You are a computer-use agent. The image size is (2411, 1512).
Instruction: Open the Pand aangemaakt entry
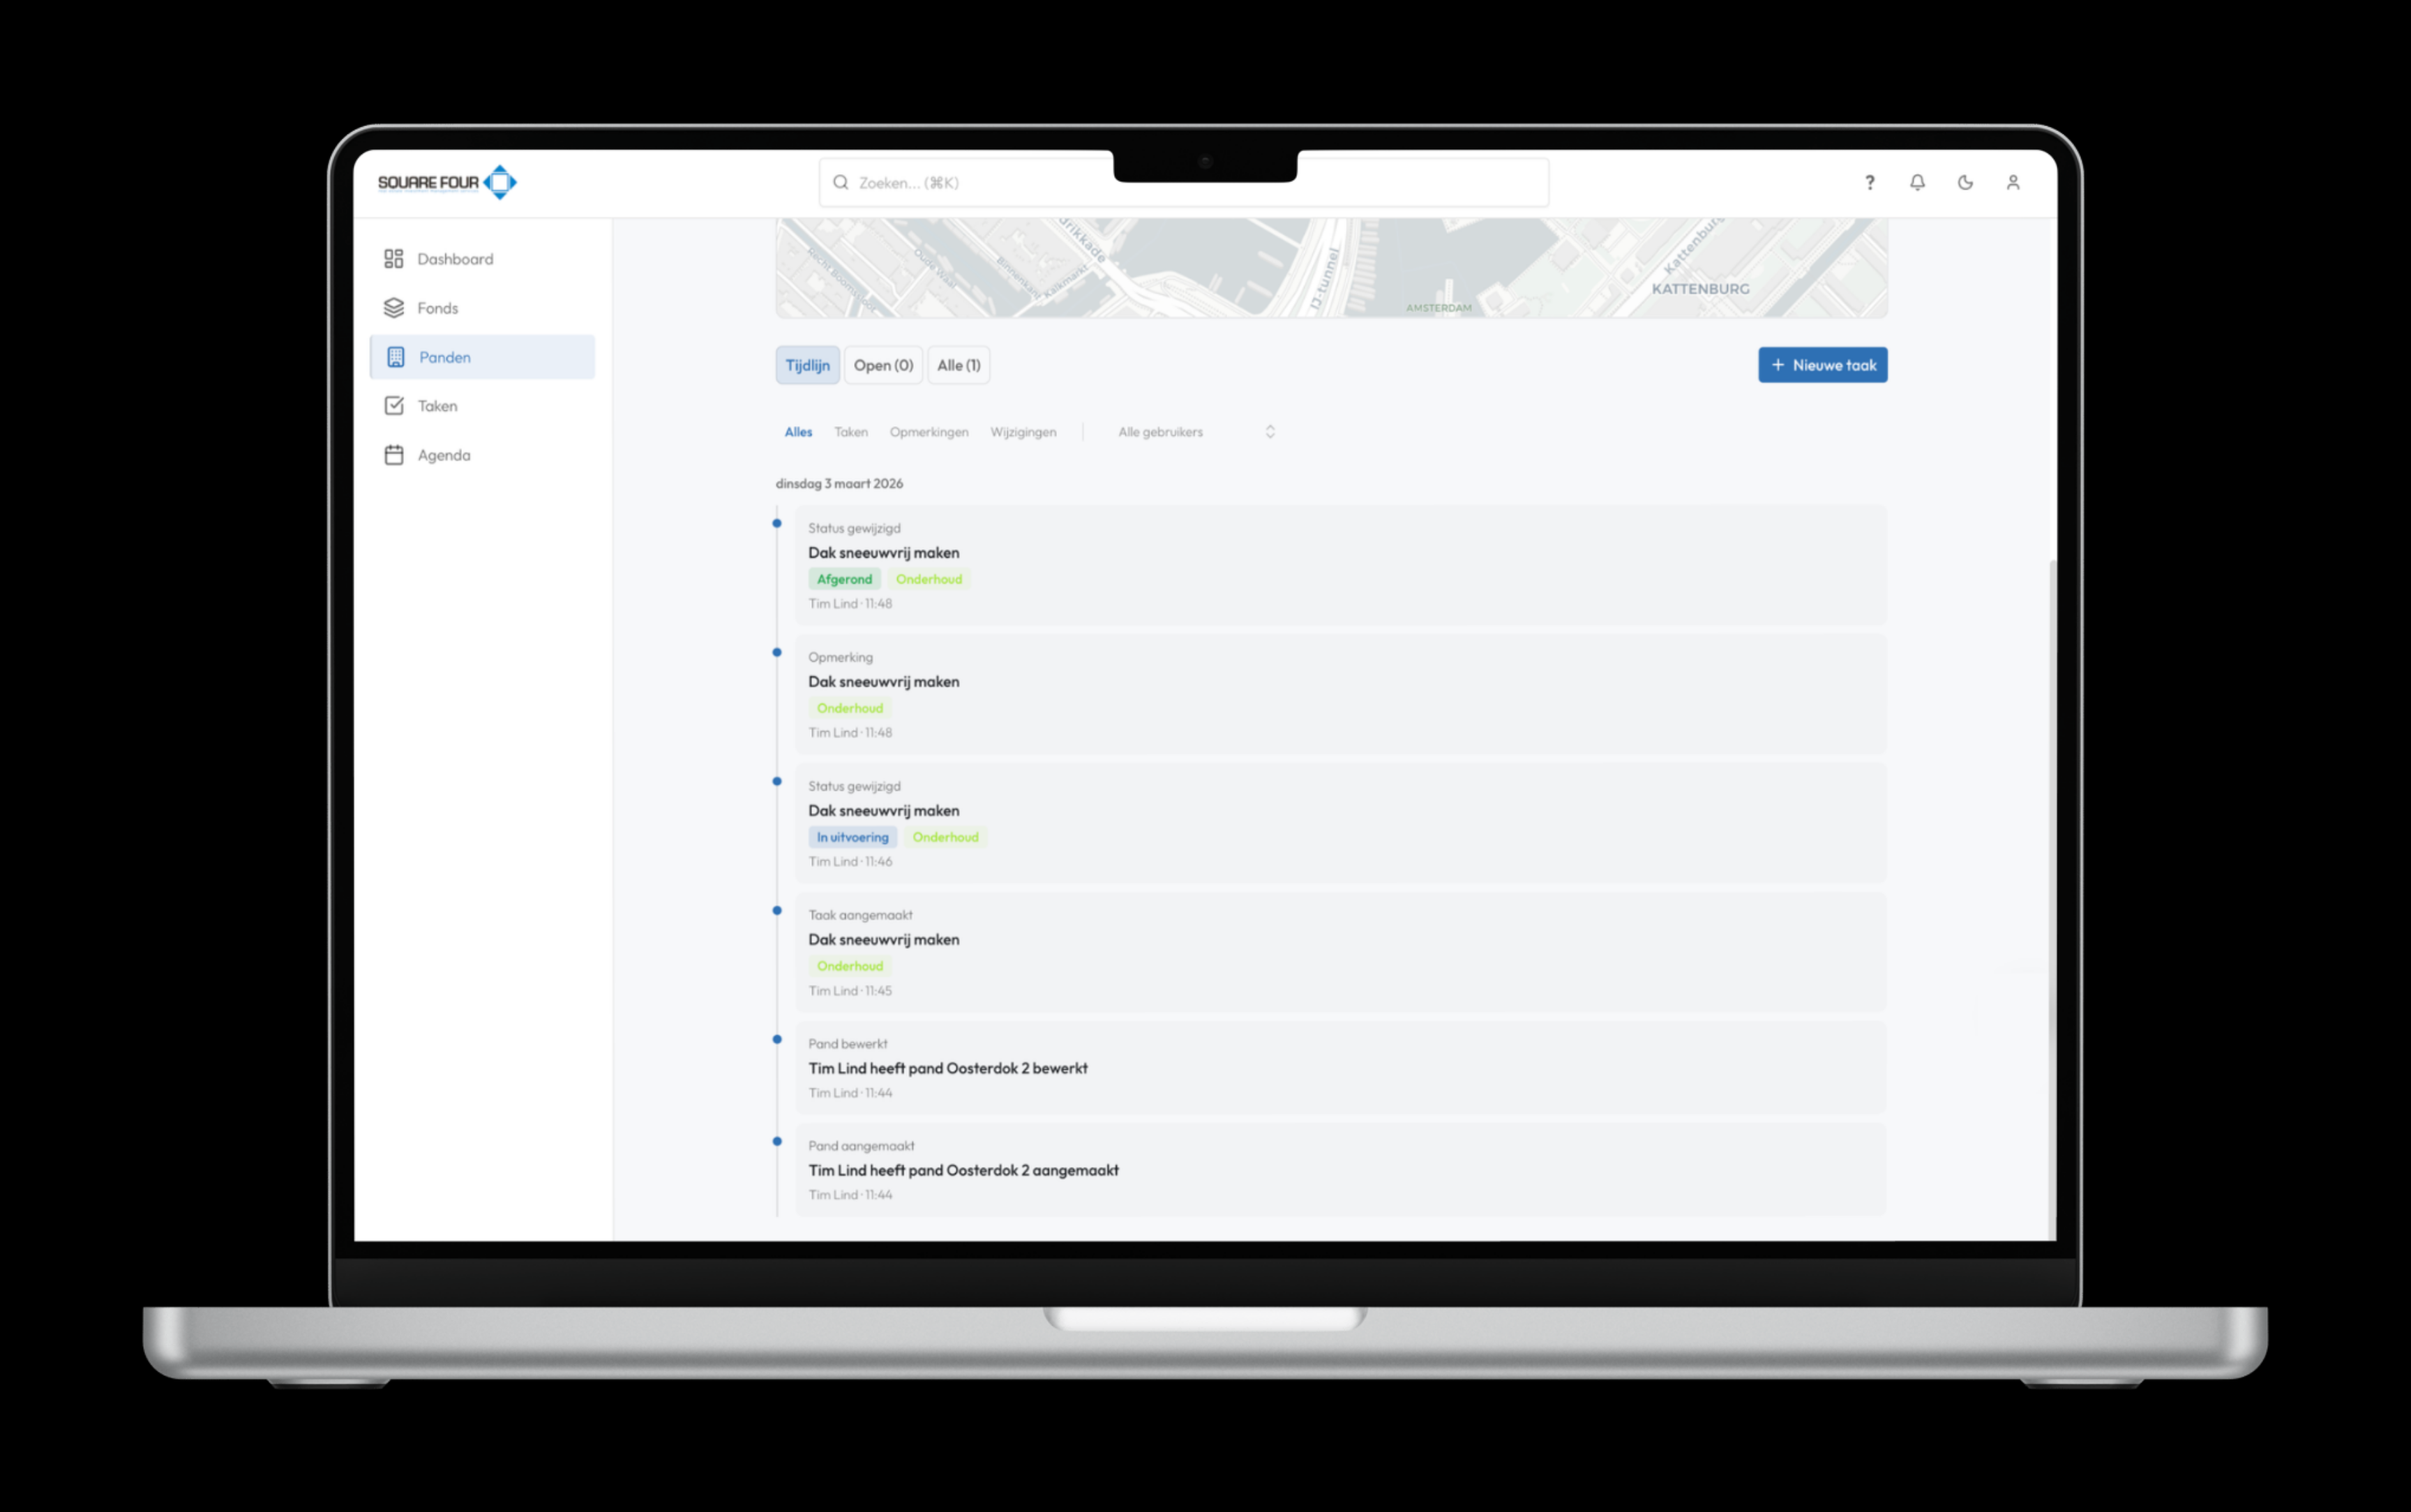[x=1340, y=1170]
